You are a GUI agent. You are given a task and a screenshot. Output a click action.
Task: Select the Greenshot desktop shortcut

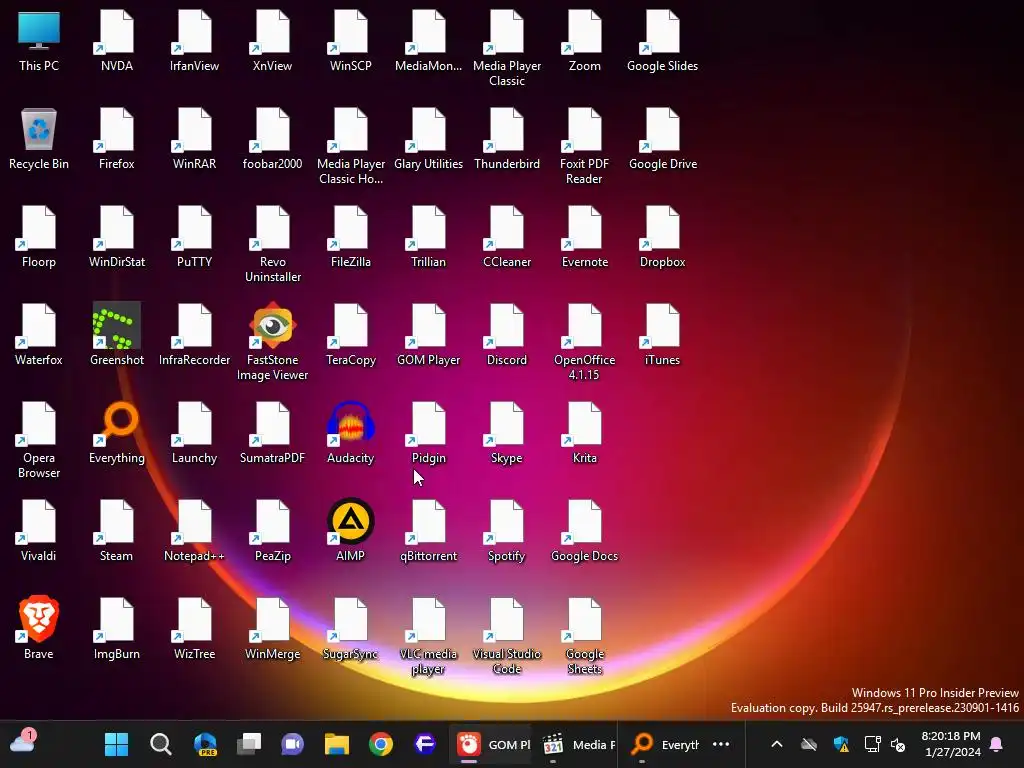pyautogui.click(x=116, y=334)
